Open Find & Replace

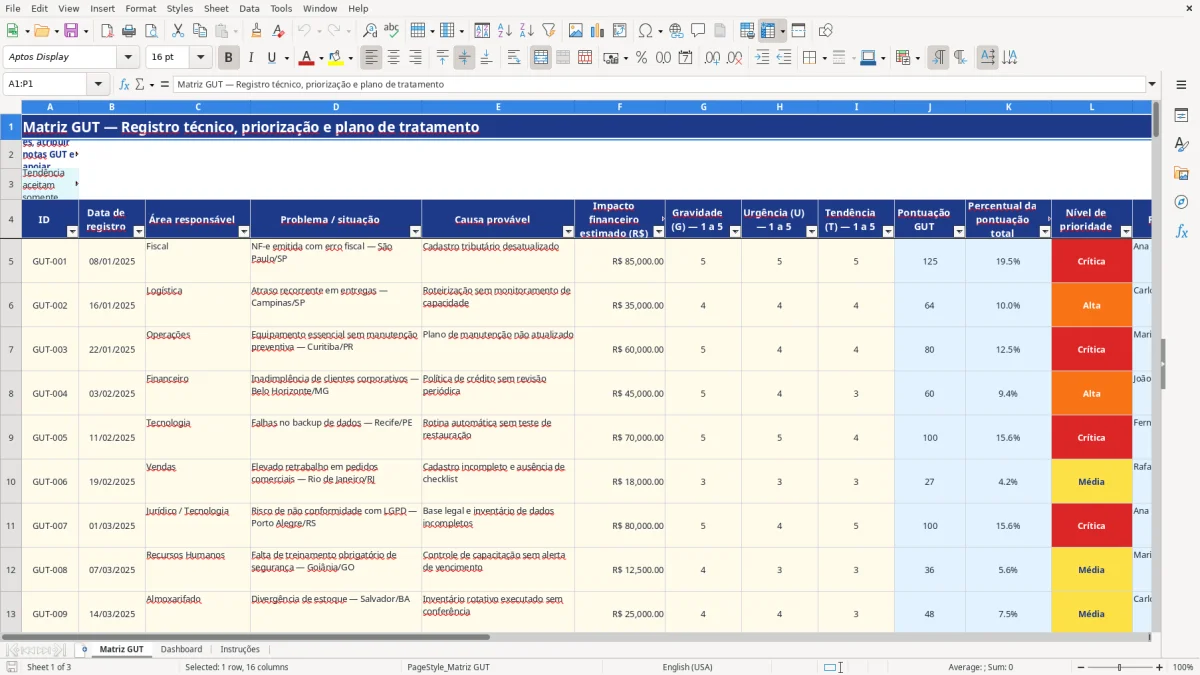[370, 31]
